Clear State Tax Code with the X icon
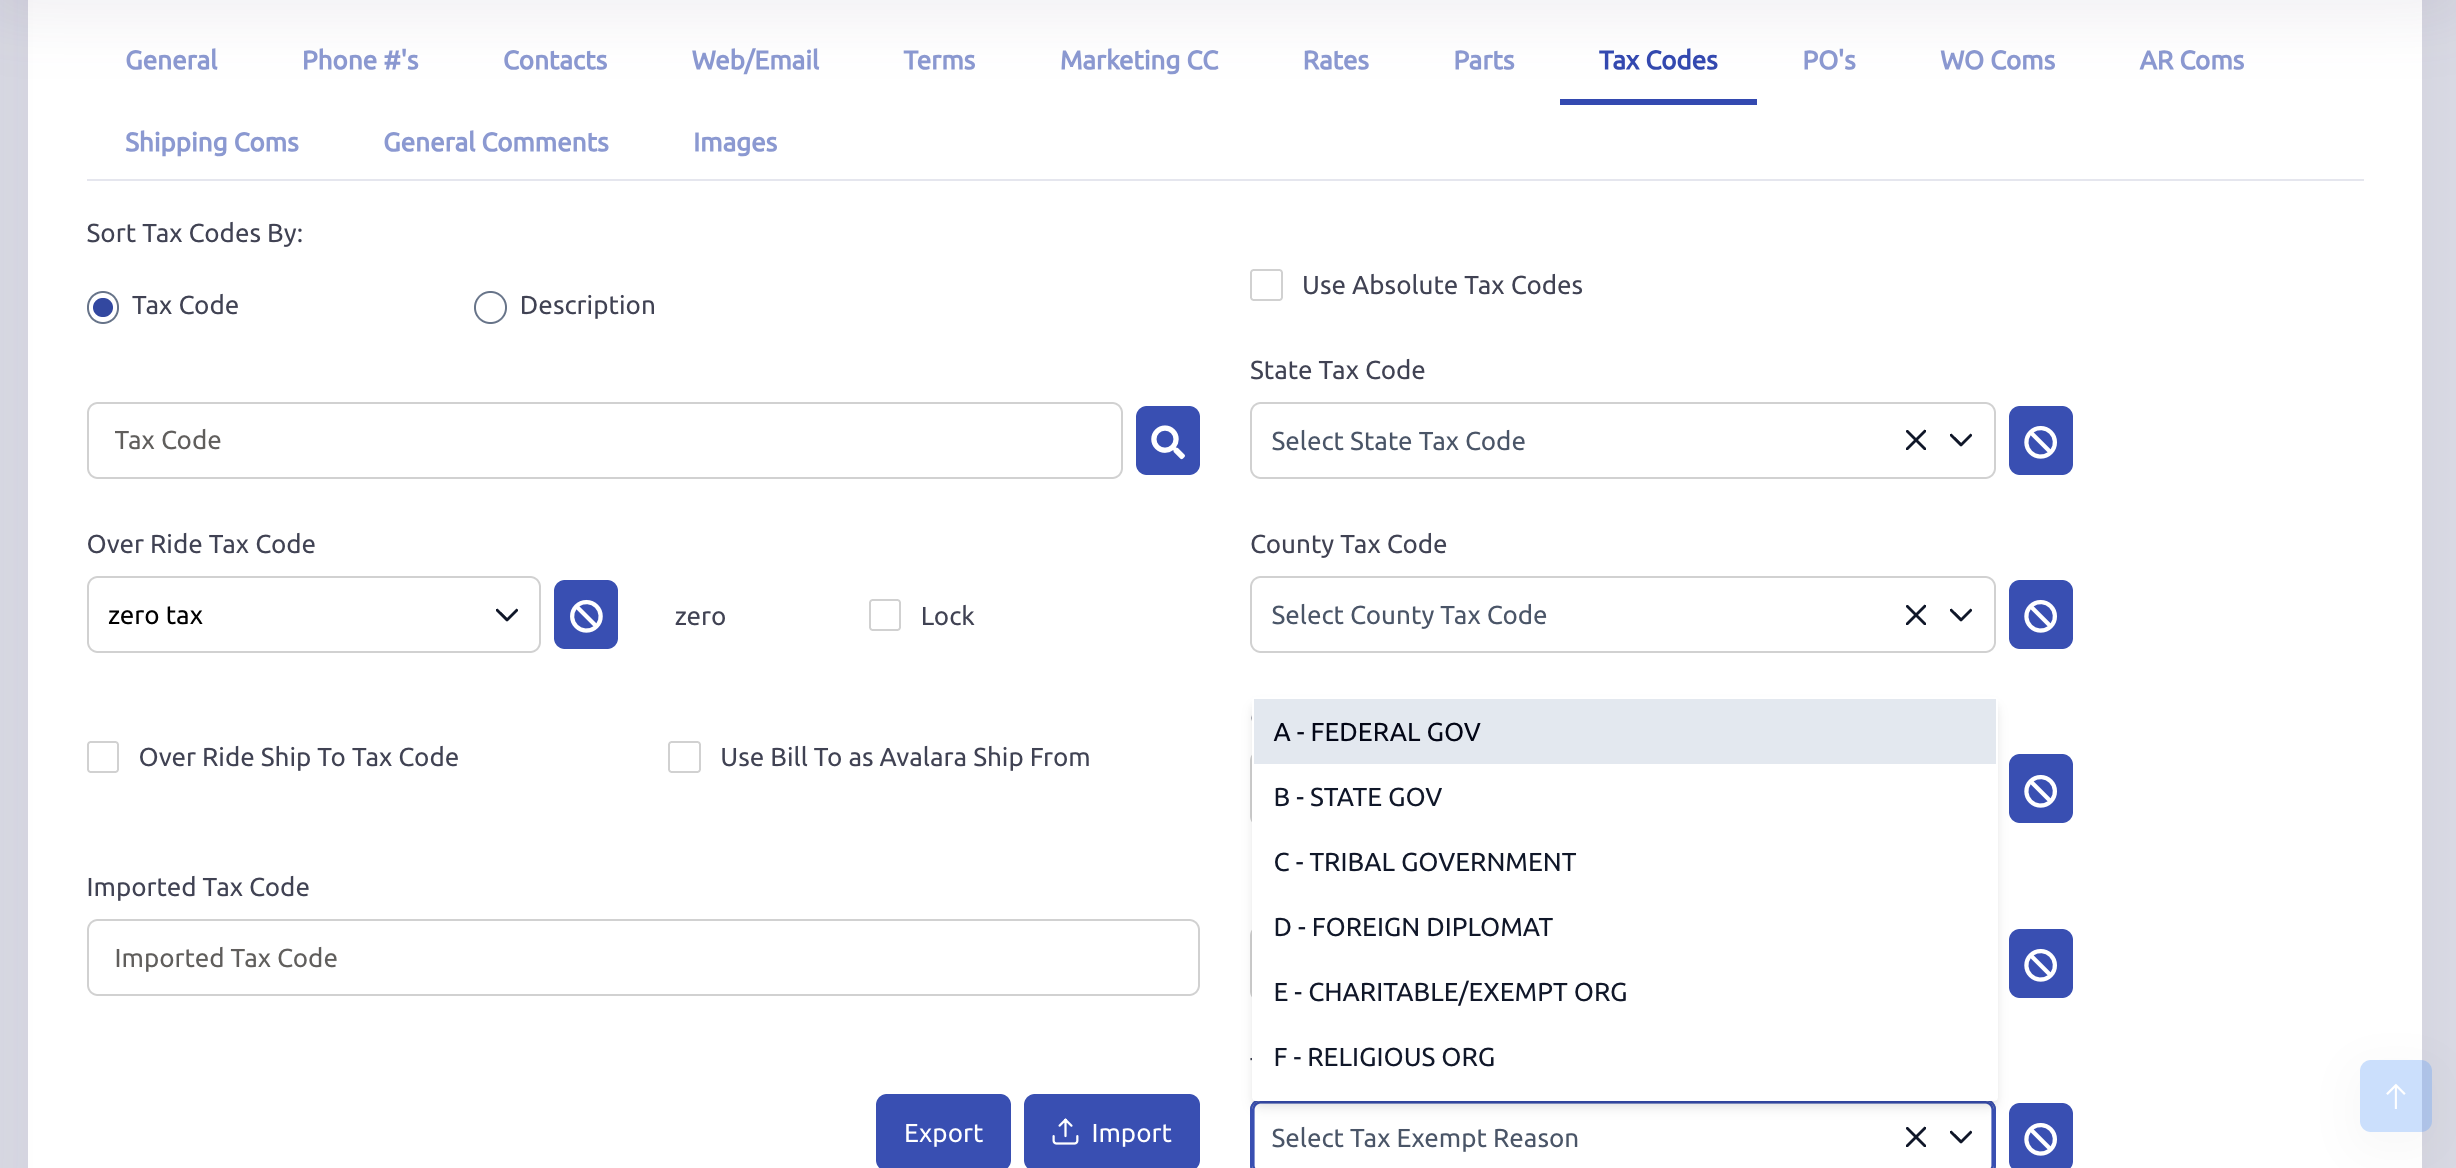This screenshot has width=2456, height=1168. pyautogui.click(x=1915, y=440)
